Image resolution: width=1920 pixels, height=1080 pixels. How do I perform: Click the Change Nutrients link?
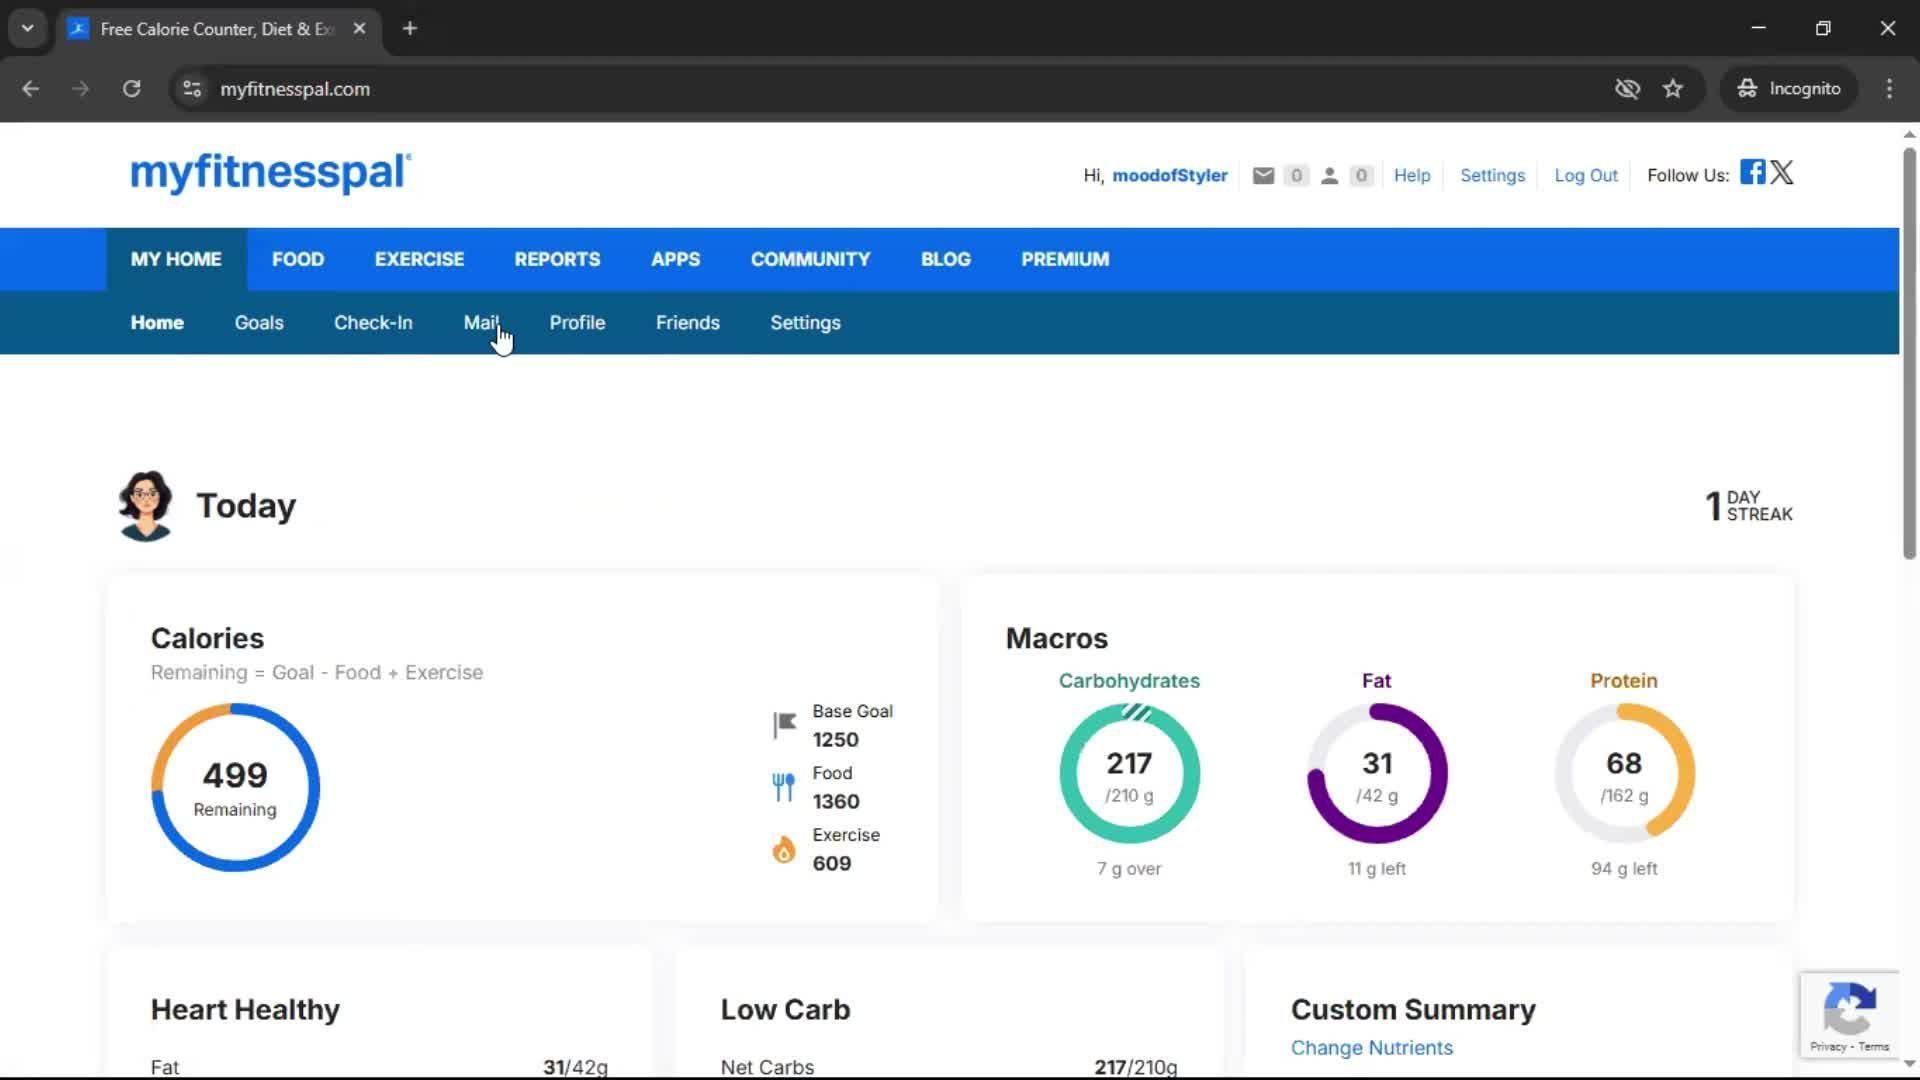(1371, 1048)
